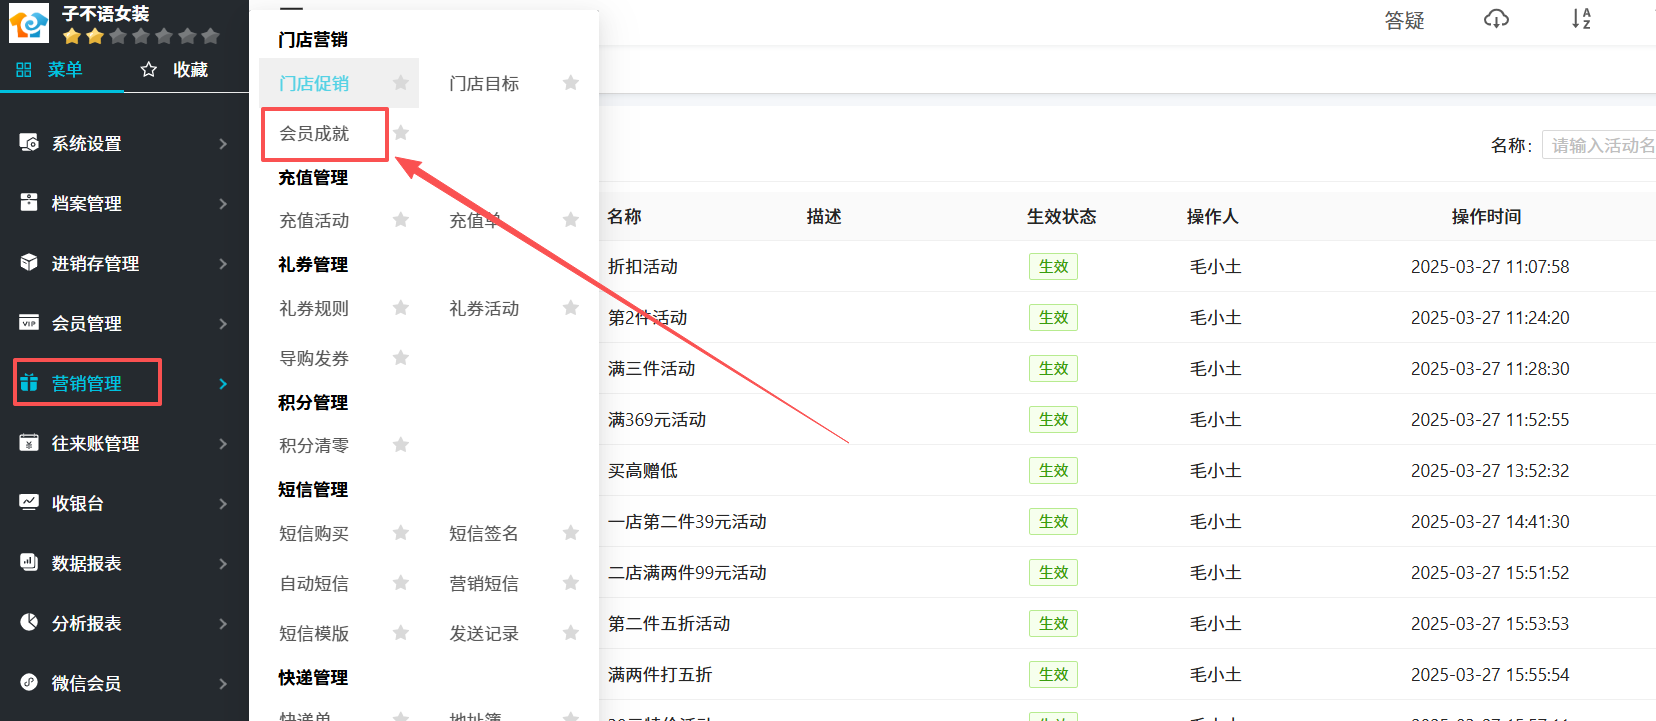
Task: Expand the 营销管理 chevron arrow
Action: [x=223, y=384]
